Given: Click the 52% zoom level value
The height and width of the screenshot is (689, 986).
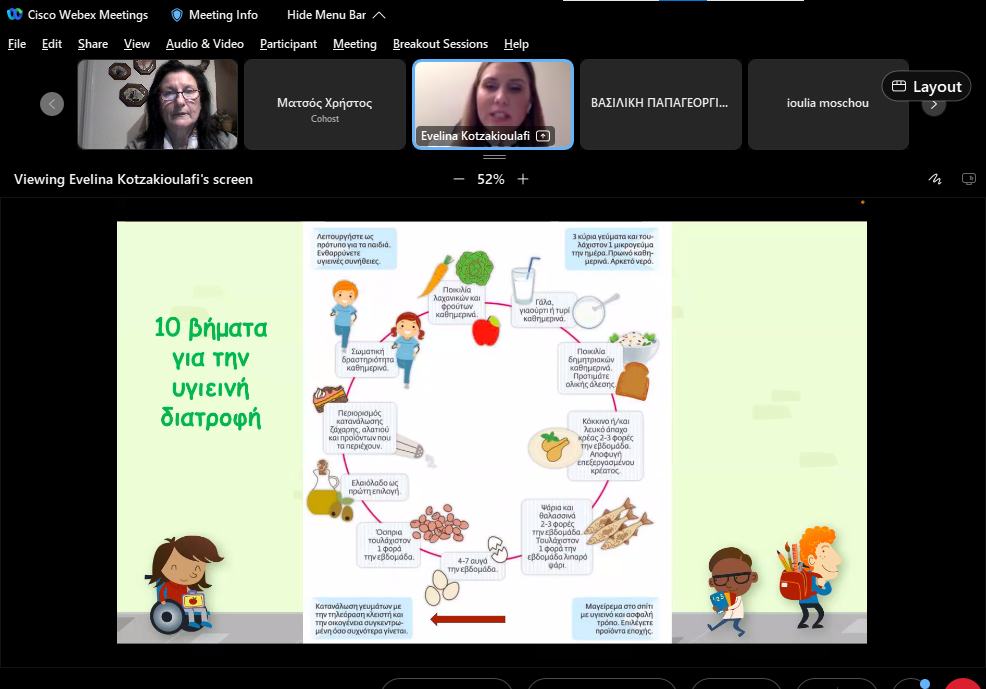Looking at the screenshot, I should [491, 179].
